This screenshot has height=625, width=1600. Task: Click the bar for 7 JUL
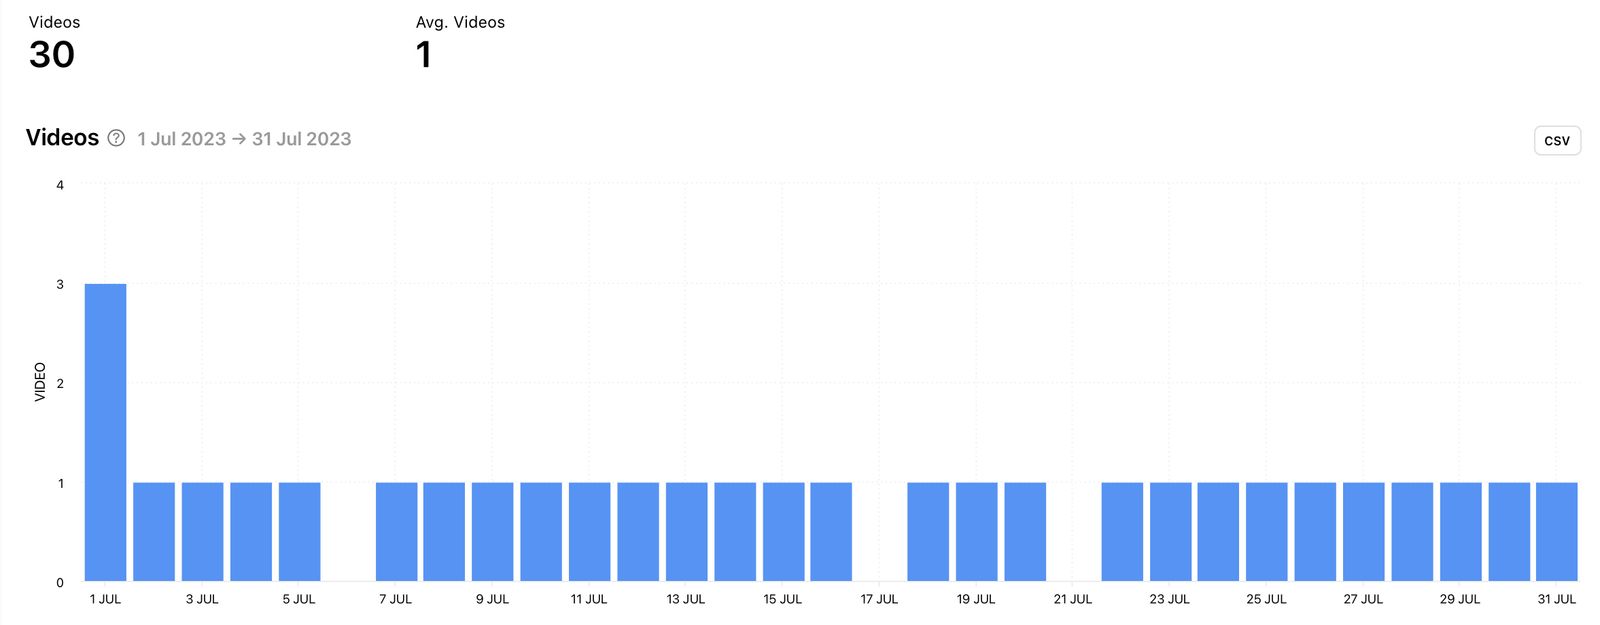tap(397, 530)
